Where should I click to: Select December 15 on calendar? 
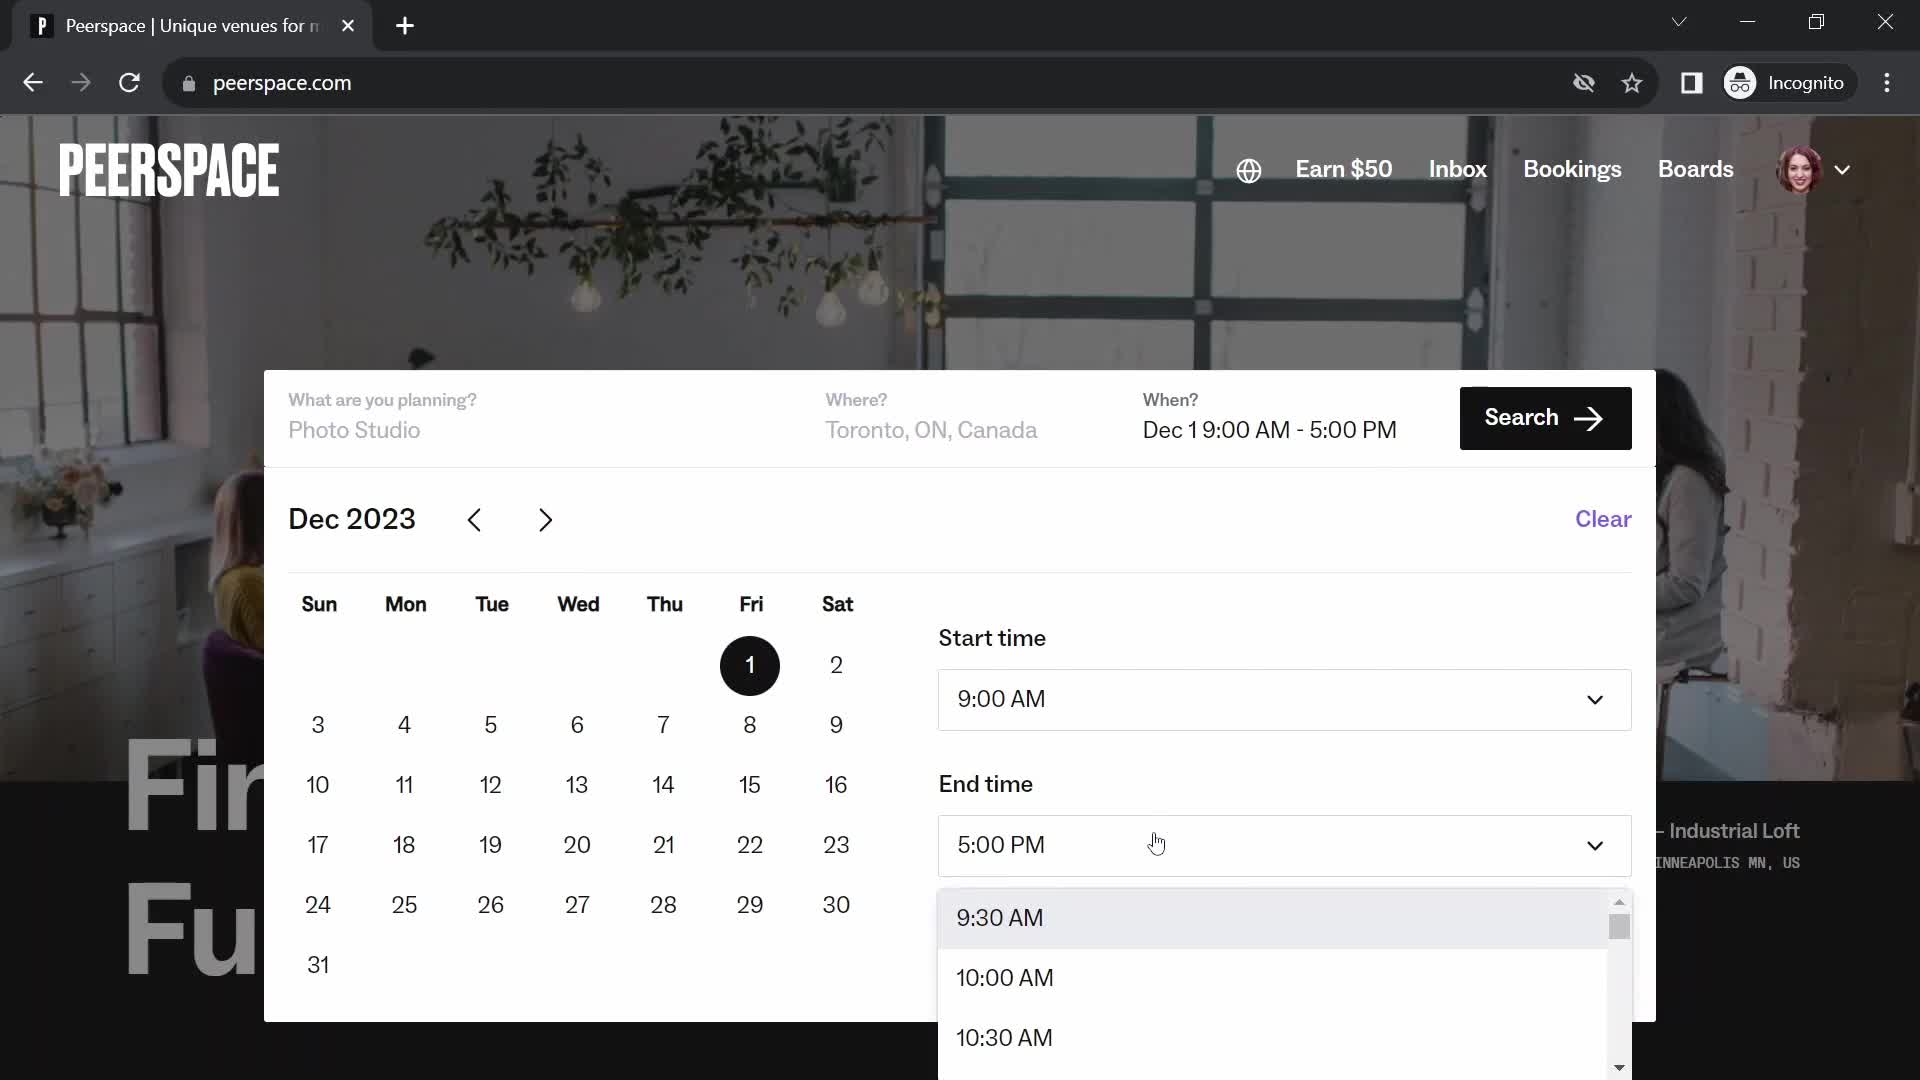coord(749,785)
